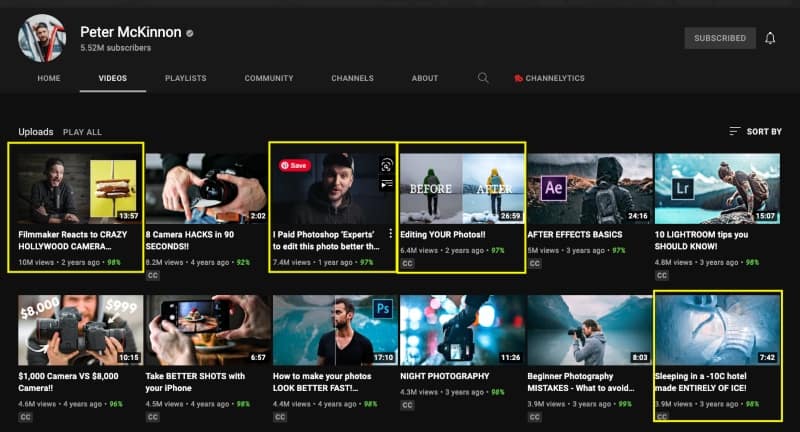The image size is (800, 432).
Task: Click title Take BETTER SHOTS with your iPhone
Action: (x=195, y=382)
